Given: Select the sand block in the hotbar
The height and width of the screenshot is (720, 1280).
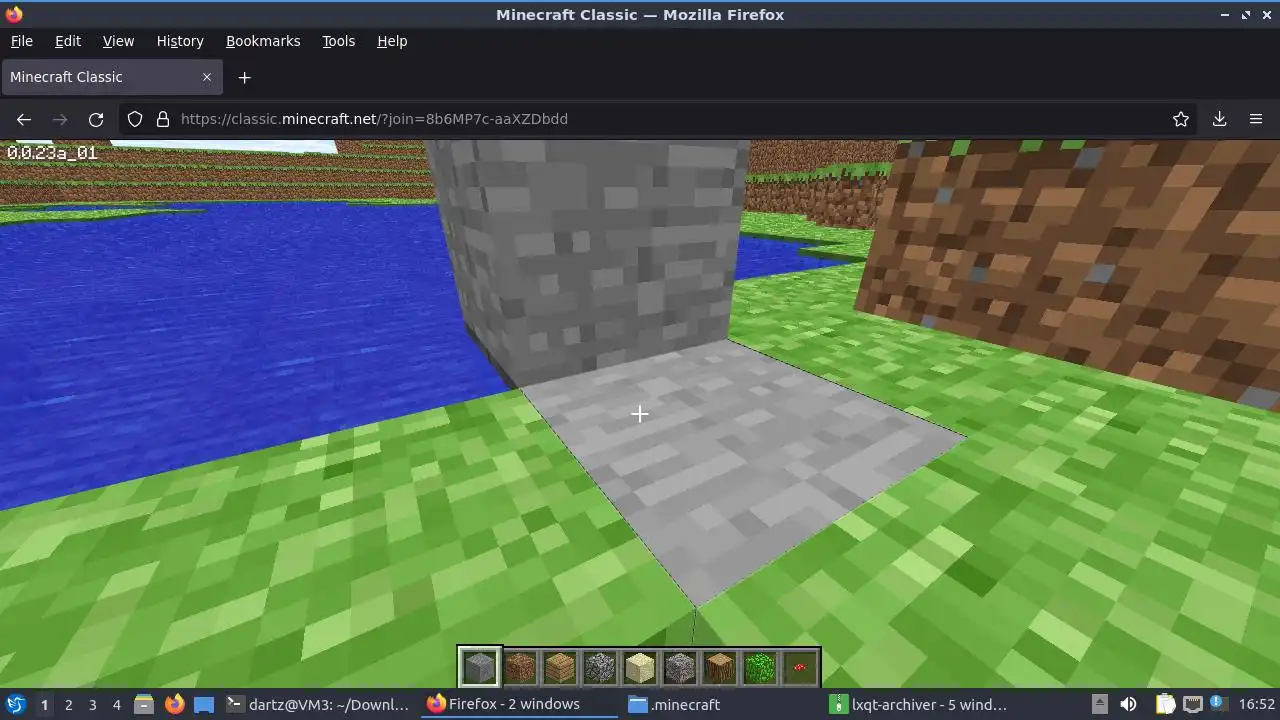Looking at the screenshot, I should click(639, 667).
